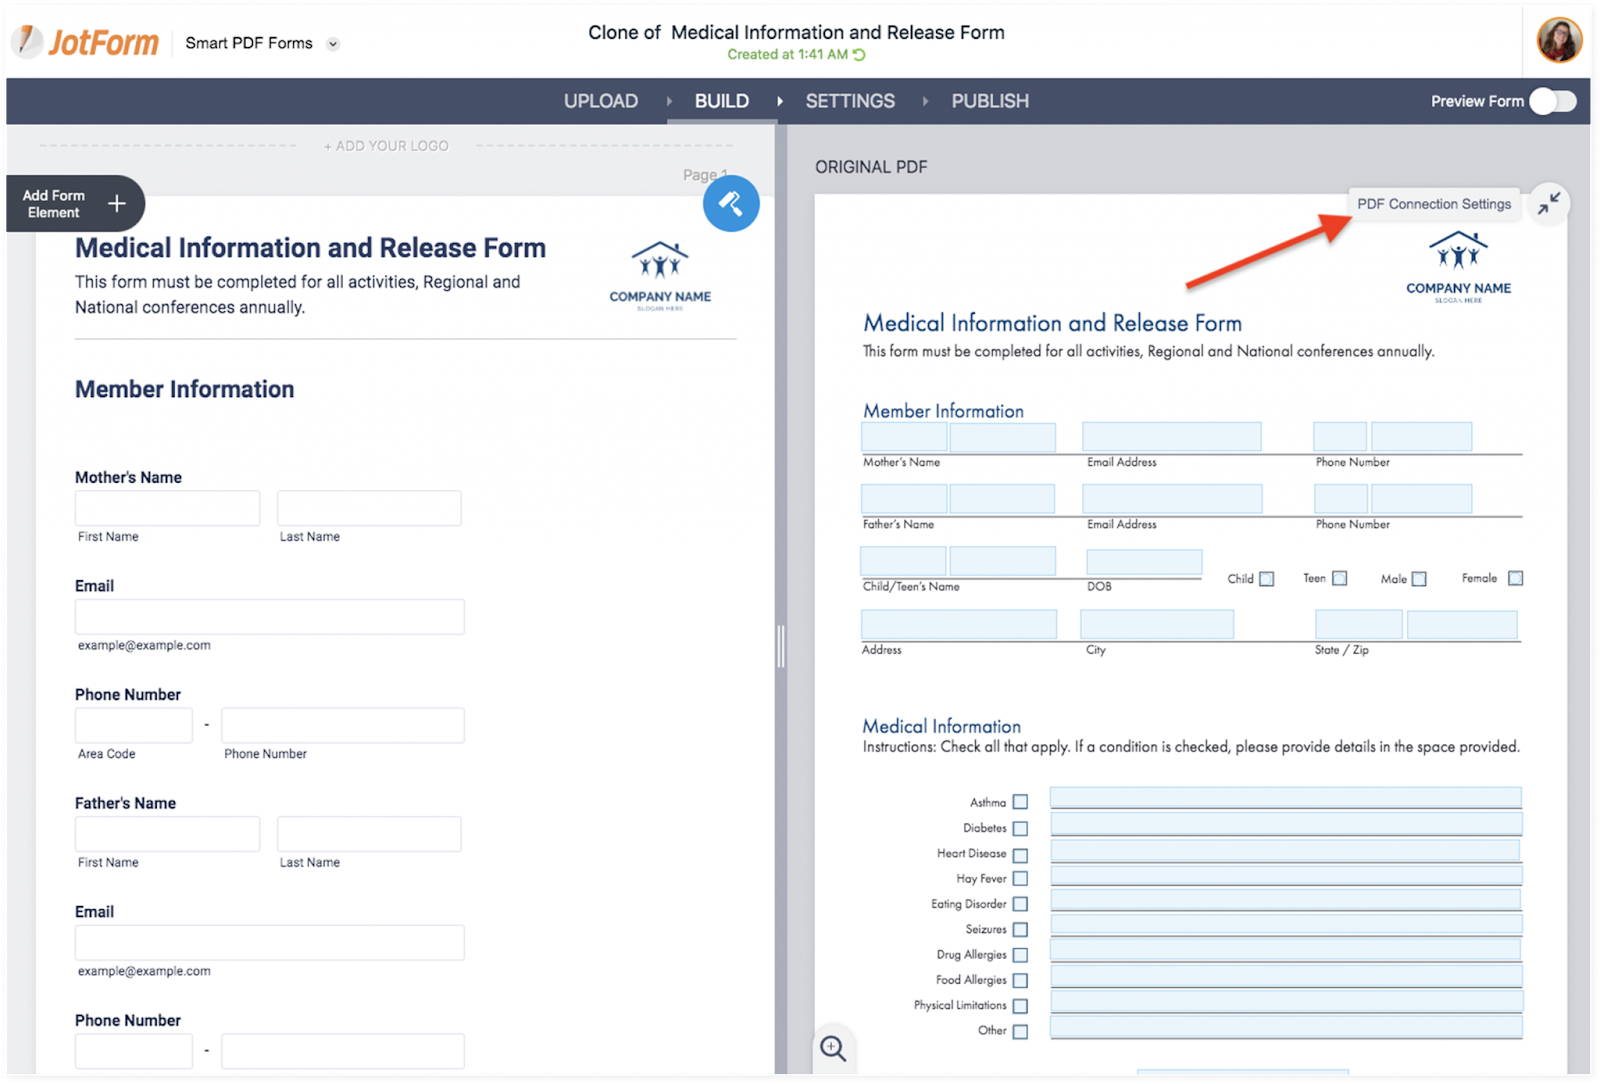Screen dimensions: 1600x1084
Task: Select the Member Information heading in the form builder
Action: (x=184, y=389)
